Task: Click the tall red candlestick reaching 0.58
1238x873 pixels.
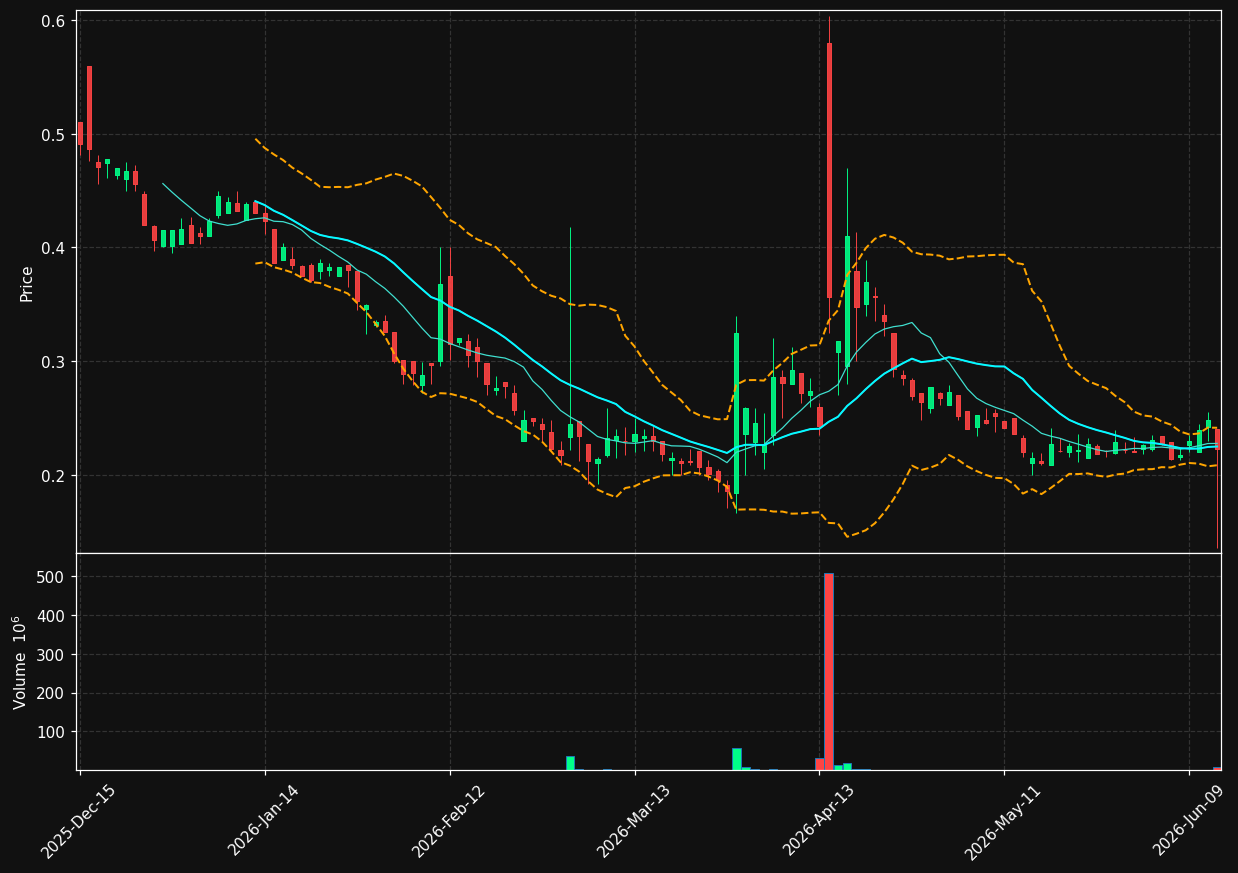Action: coord(829,170)
